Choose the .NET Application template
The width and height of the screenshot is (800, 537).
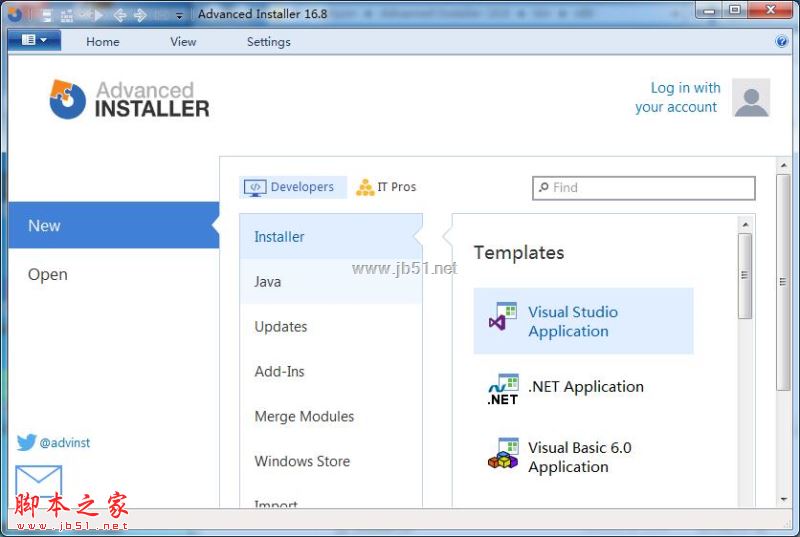pyautogui.click(x=583, y=388)
